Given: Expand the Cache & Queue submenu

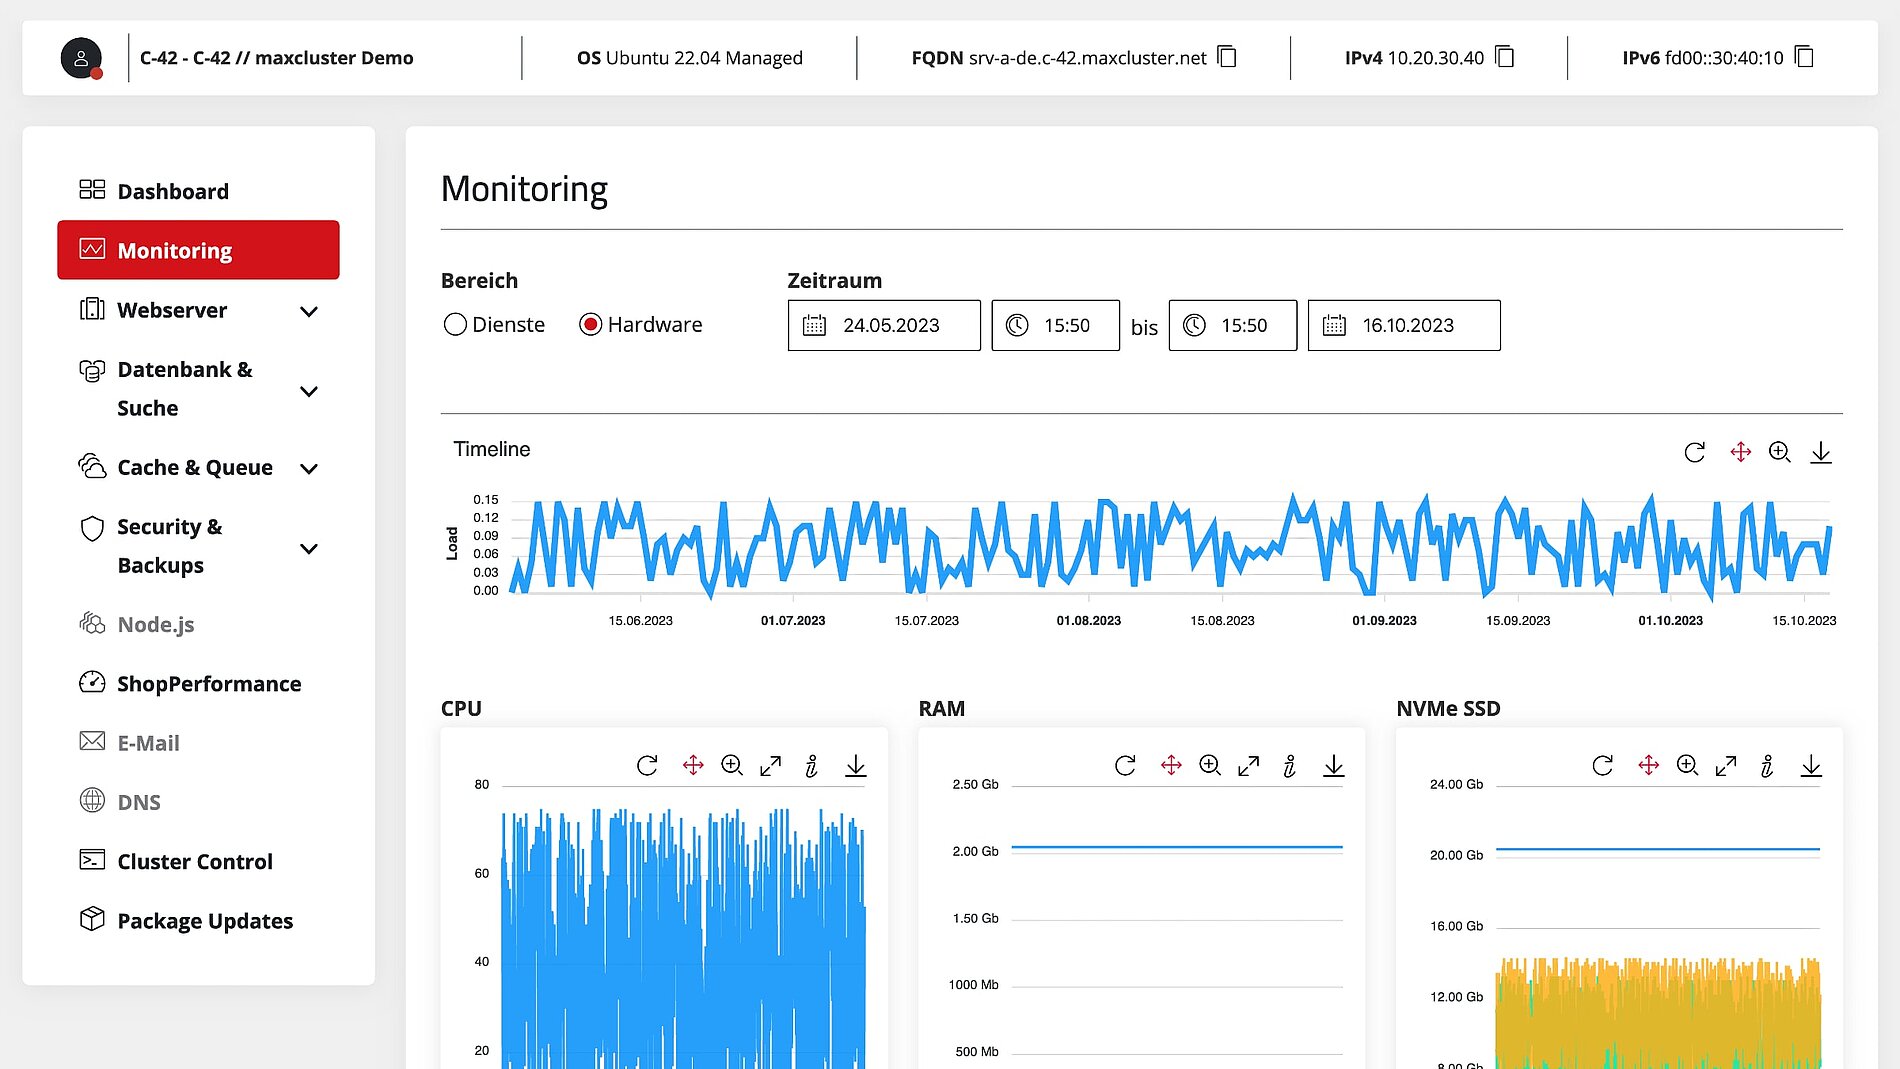Looking at the screenshot, I should [309, 468].
